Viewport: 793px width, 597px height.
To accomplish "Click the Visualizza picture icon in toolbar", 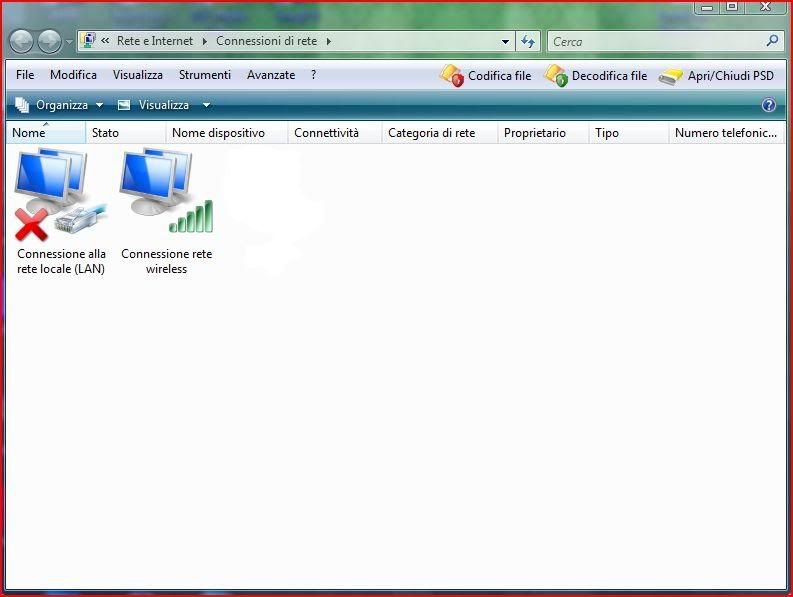I will pyautogui.click(x=124, y=105).
